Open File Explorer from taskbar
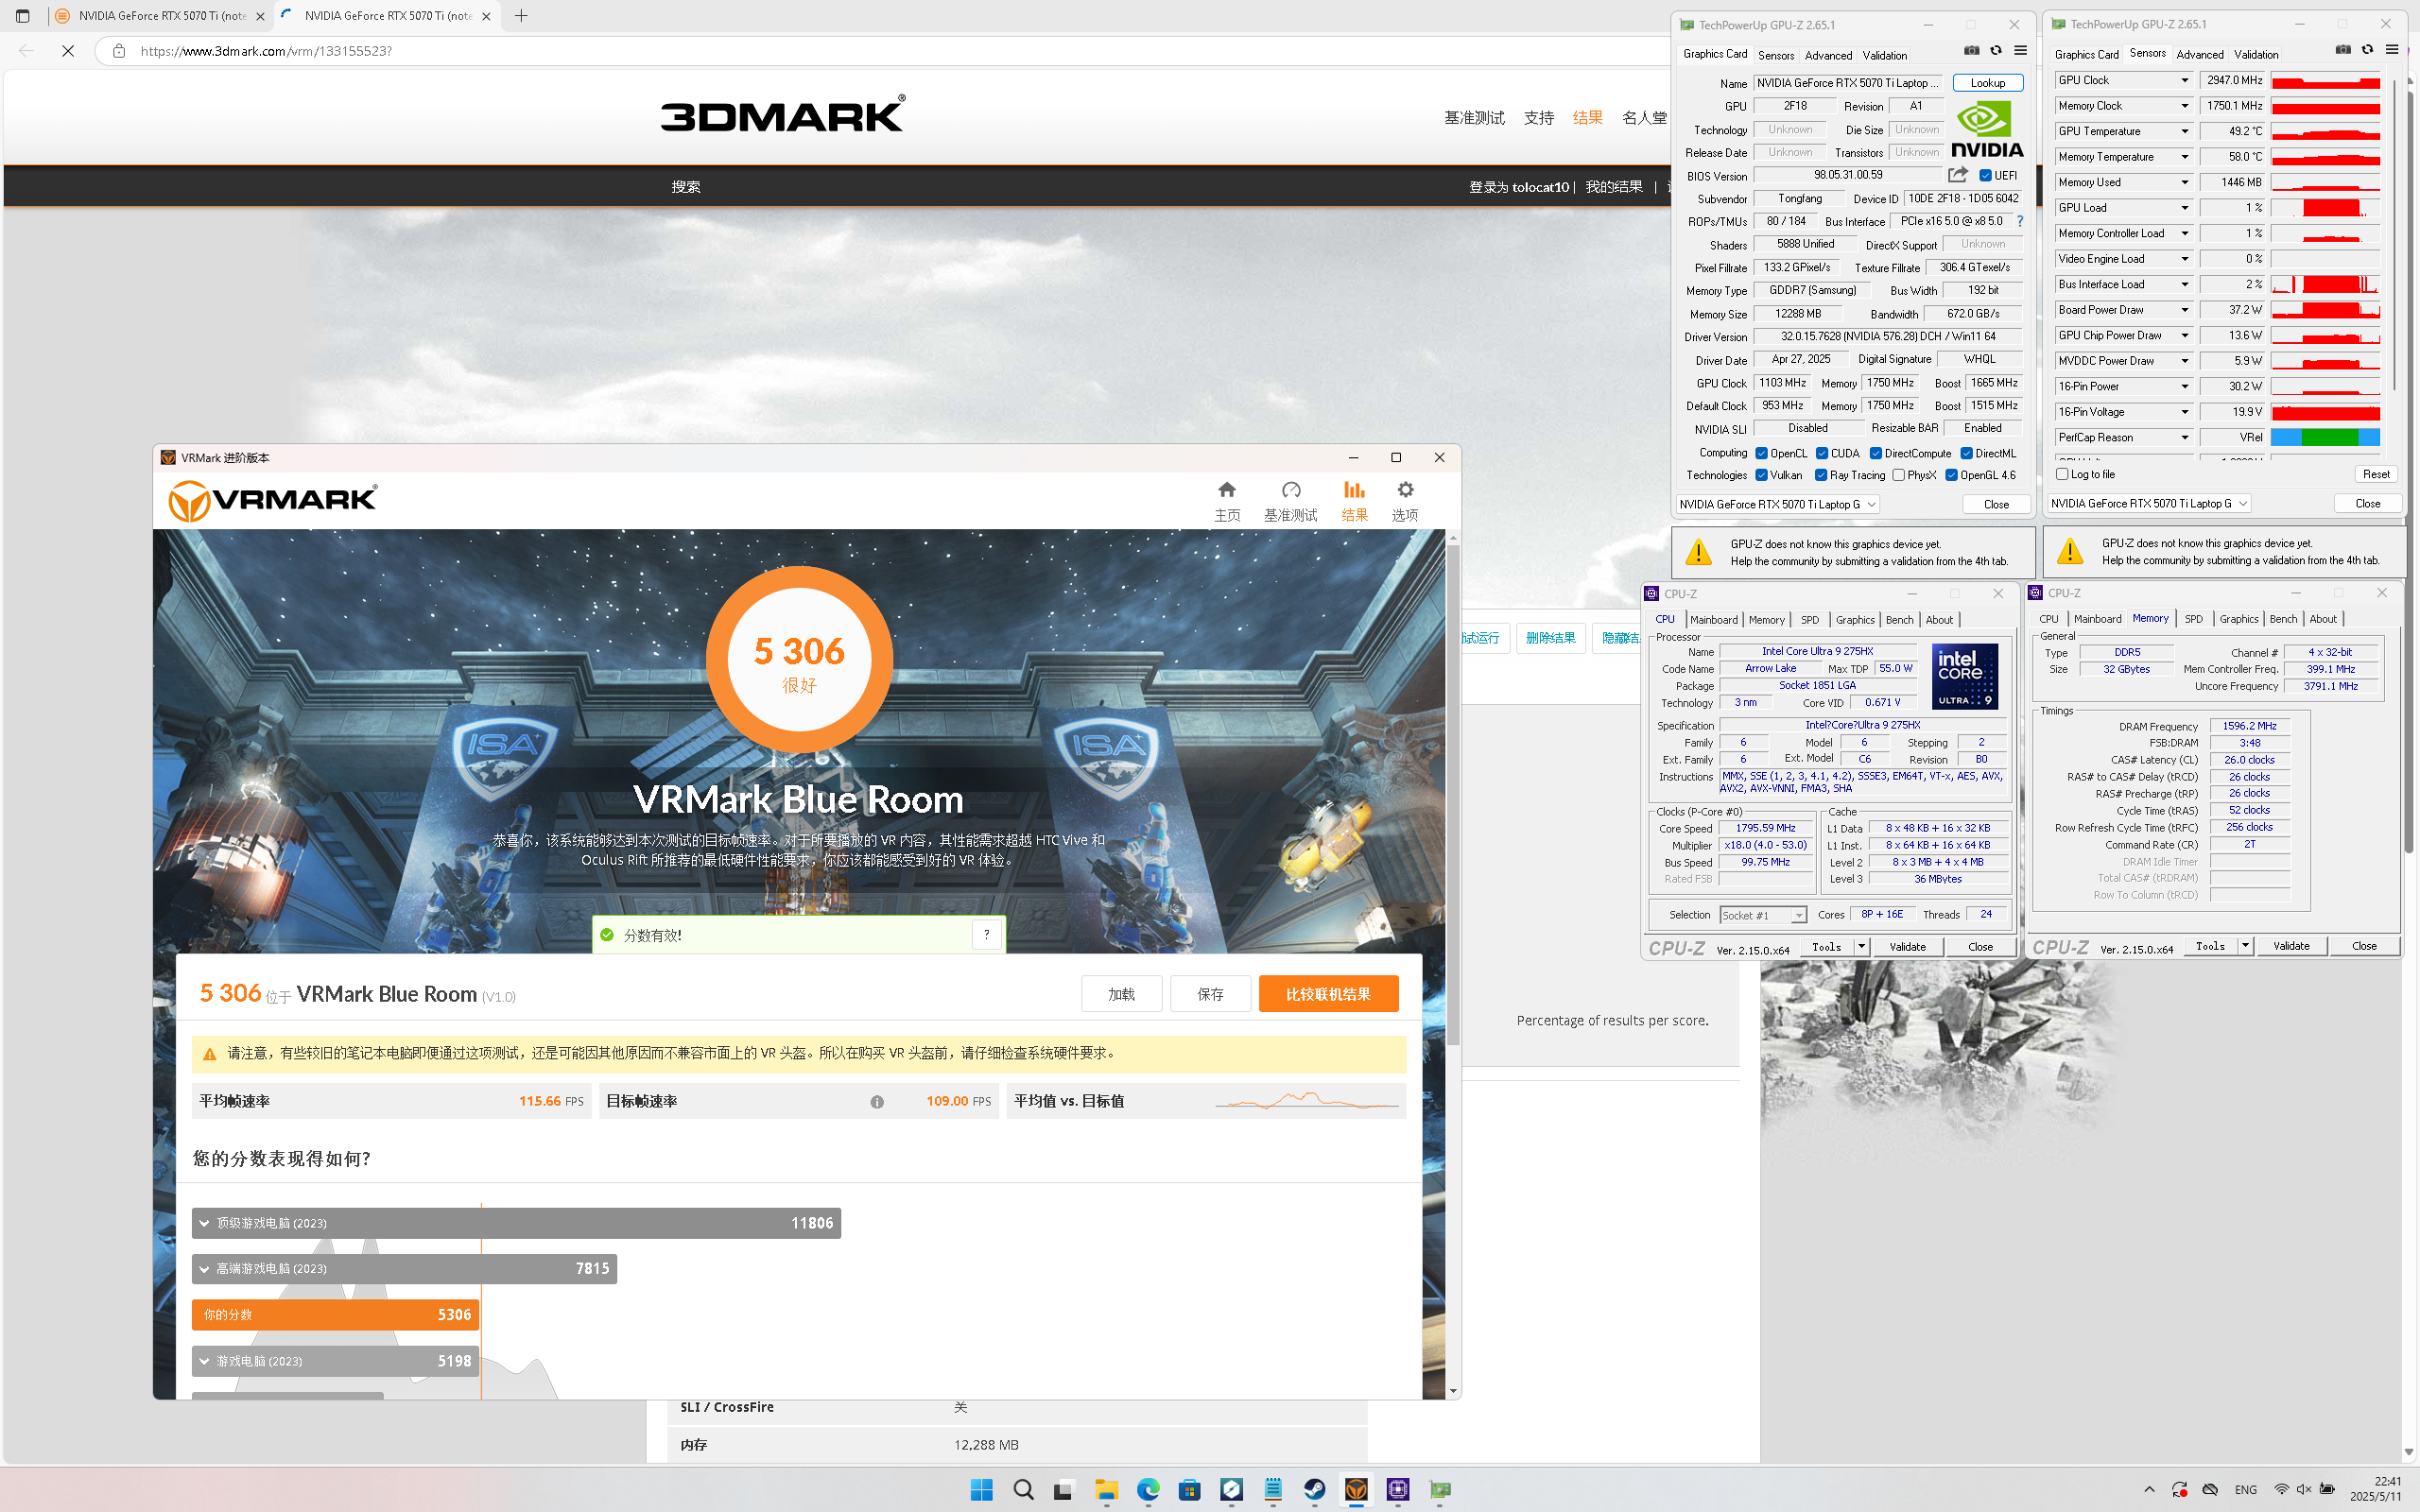 click(x=1106, y=1489)
